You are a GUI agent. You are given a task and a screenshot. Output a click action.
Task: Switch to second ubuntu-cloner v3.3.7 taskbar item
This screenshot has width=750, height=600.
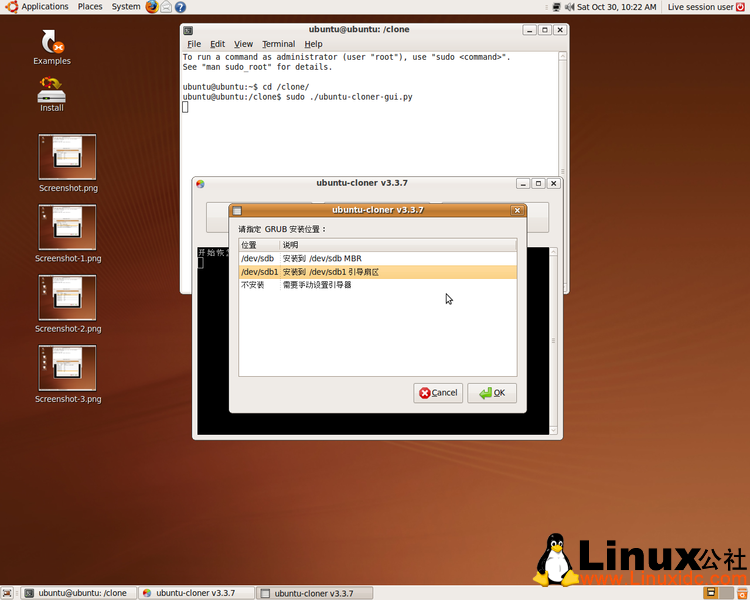point(314,593)
